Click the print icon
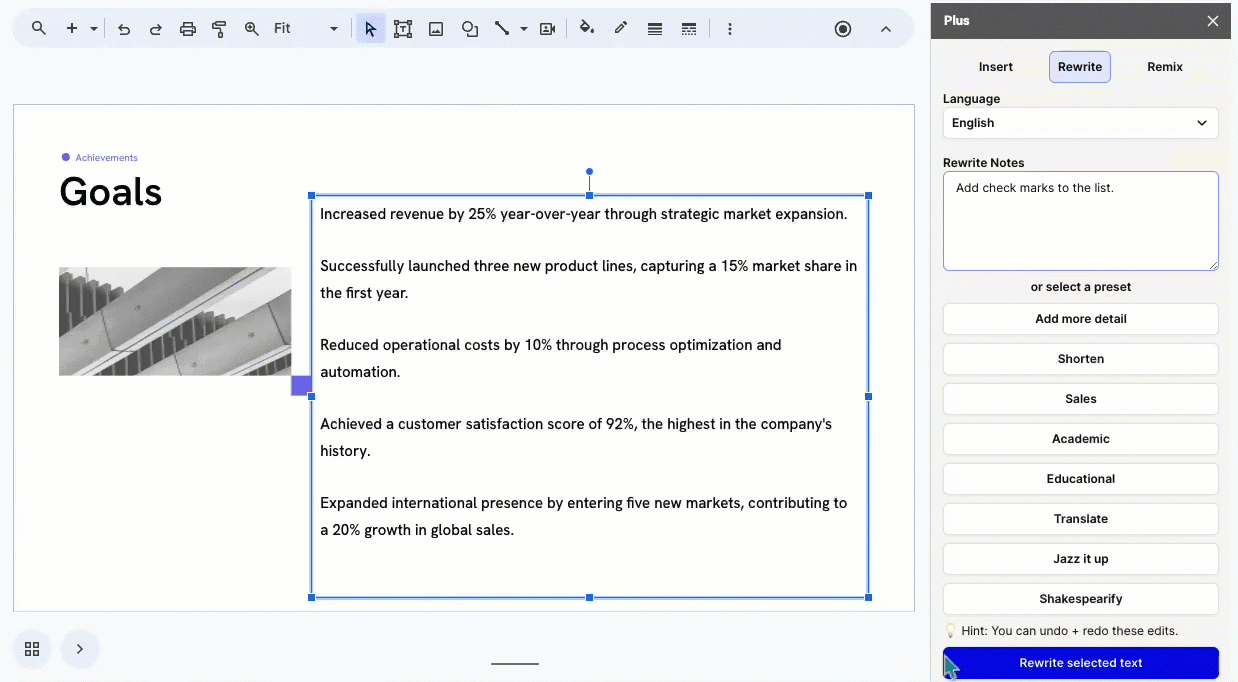Screen dimensions: 1238x682 click(188, 29)
